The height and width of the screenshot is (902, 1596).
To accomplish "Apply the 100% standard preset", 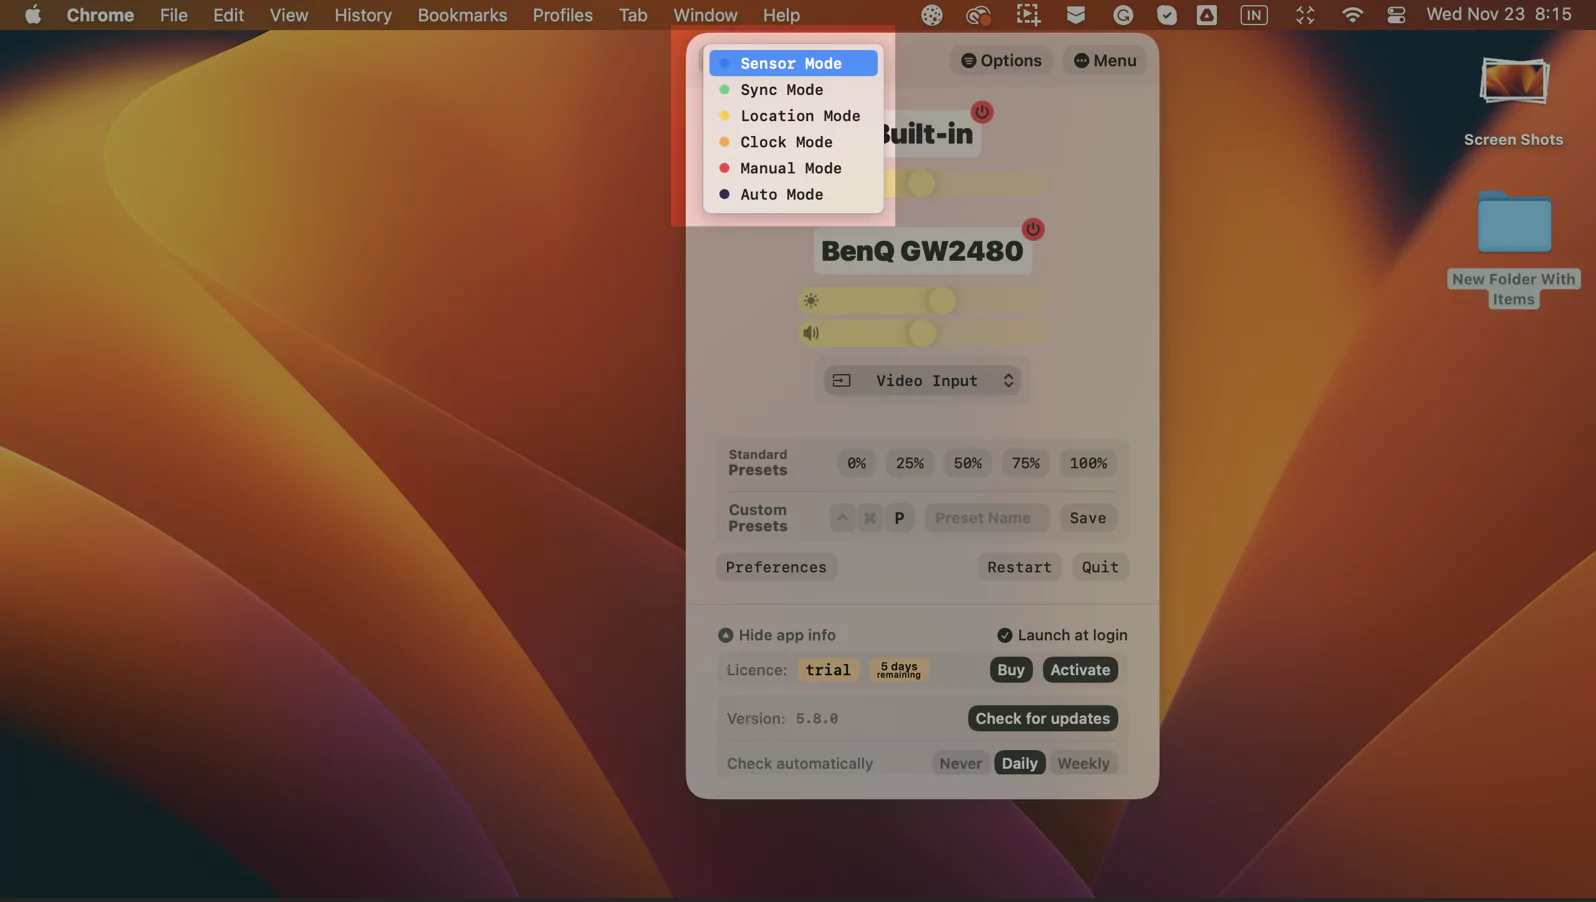I will point(1088,463).
